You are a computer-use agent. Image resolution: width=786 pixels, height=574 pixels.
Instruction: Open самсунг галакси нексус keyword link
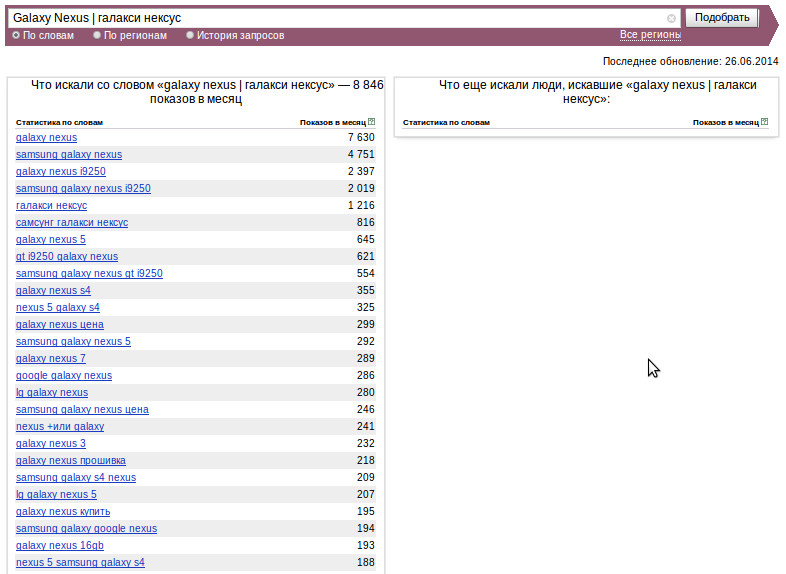(72, 223)
